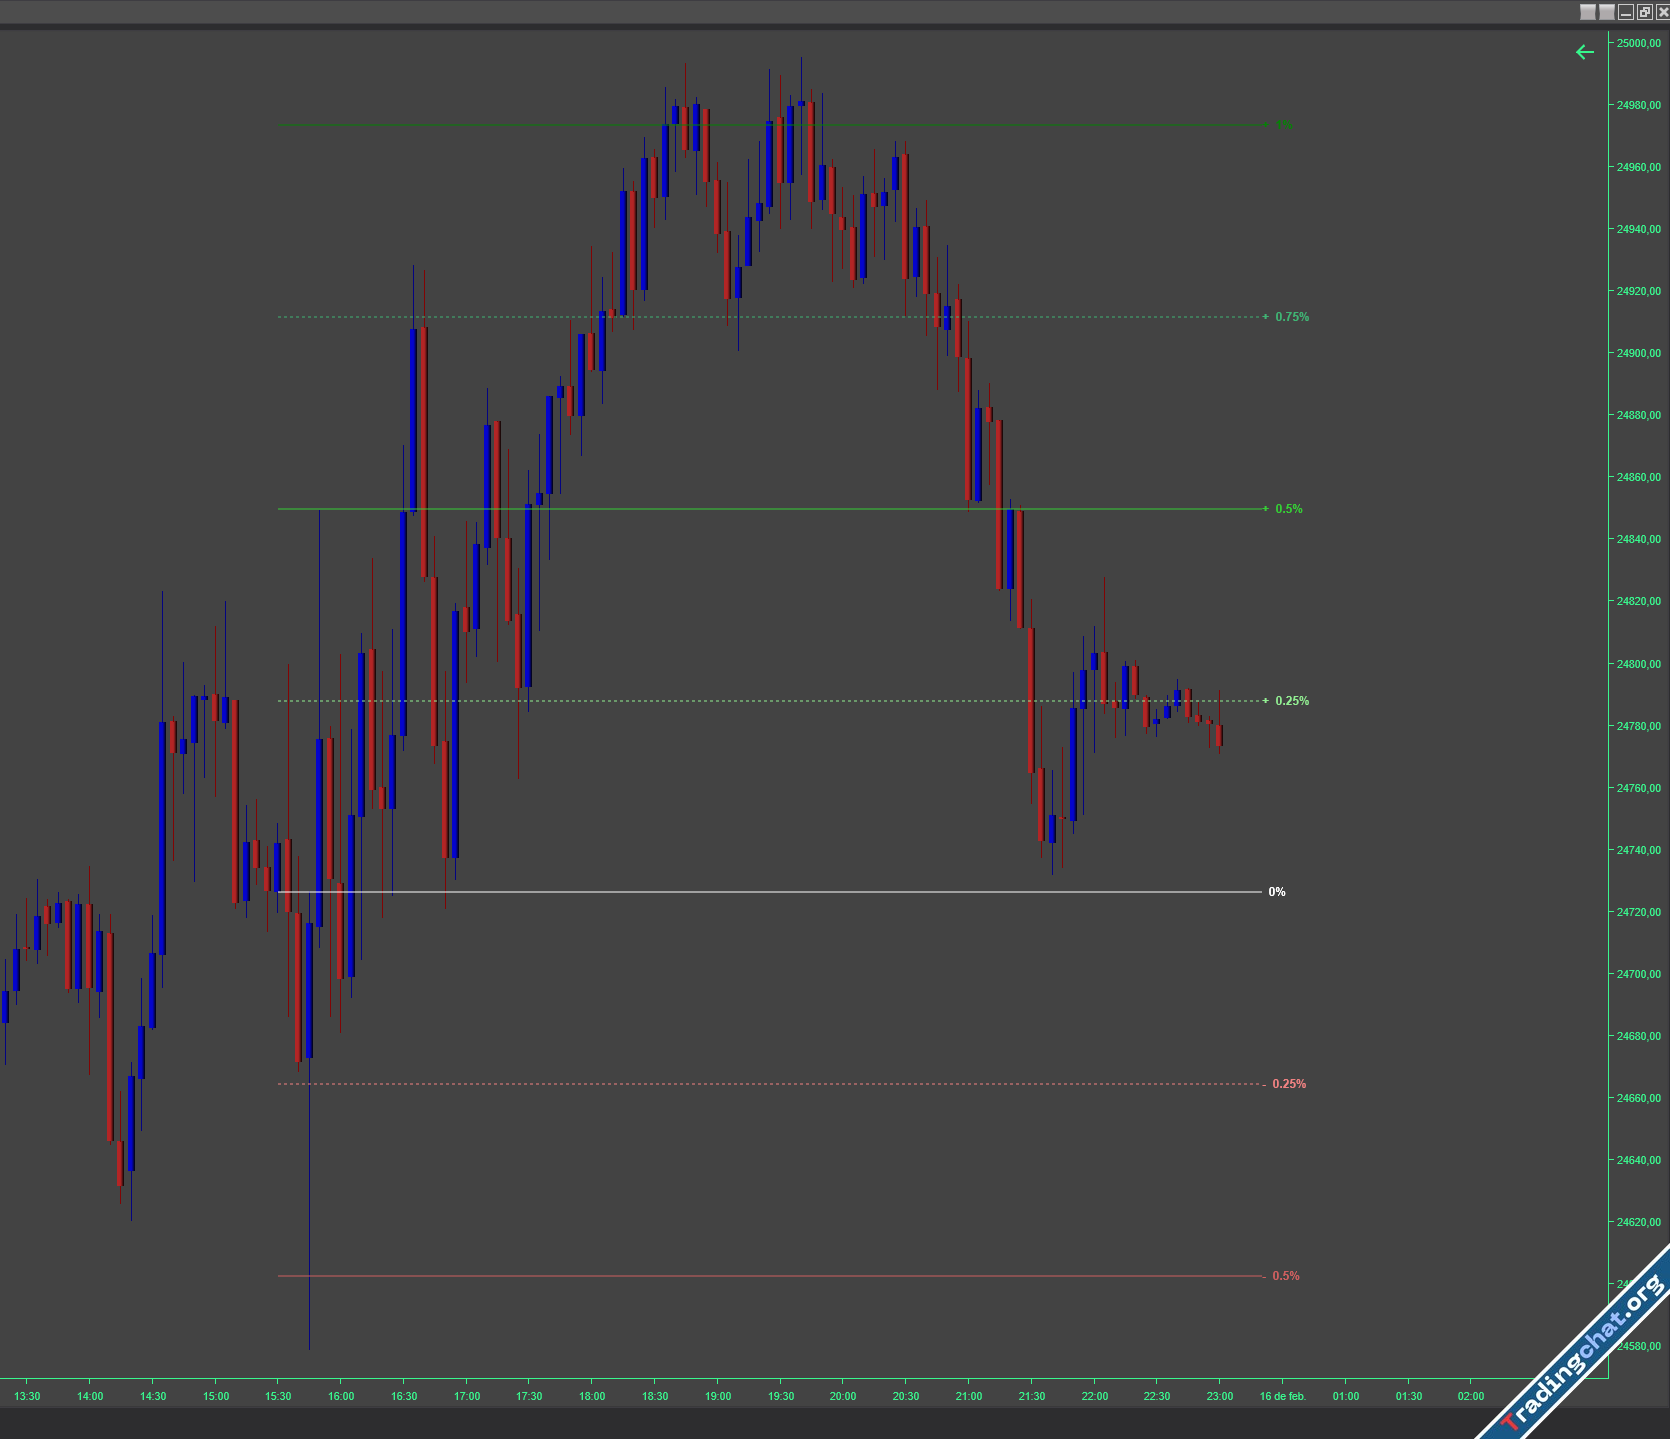1670x1439 pixels.
Task: Click the red -0.25% level label
Action: tap(1288, 1084)
